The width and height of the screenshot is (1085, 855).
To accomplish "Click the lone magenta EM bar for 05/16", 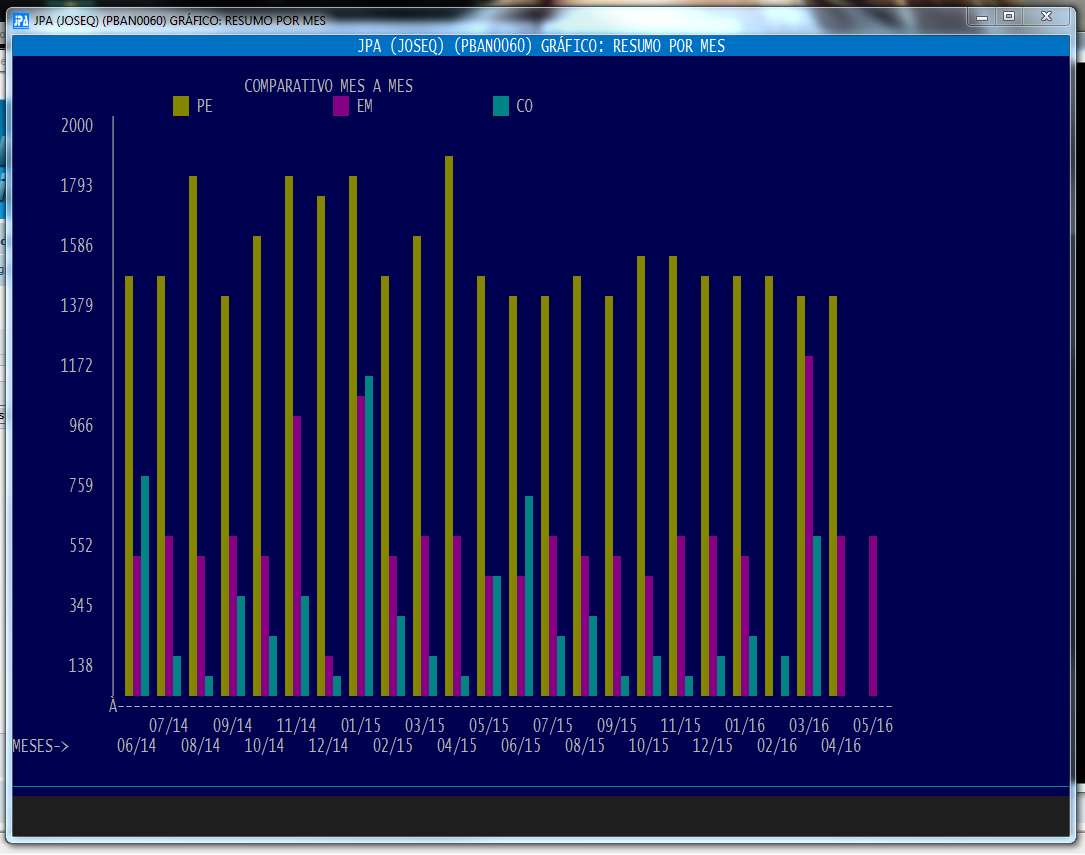I will [873, 615].
